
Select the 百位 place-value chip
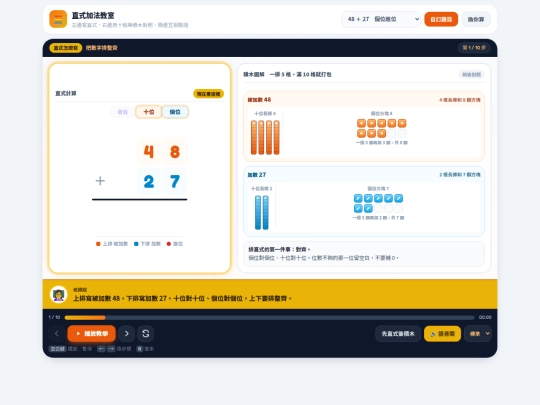click(123, 112)
